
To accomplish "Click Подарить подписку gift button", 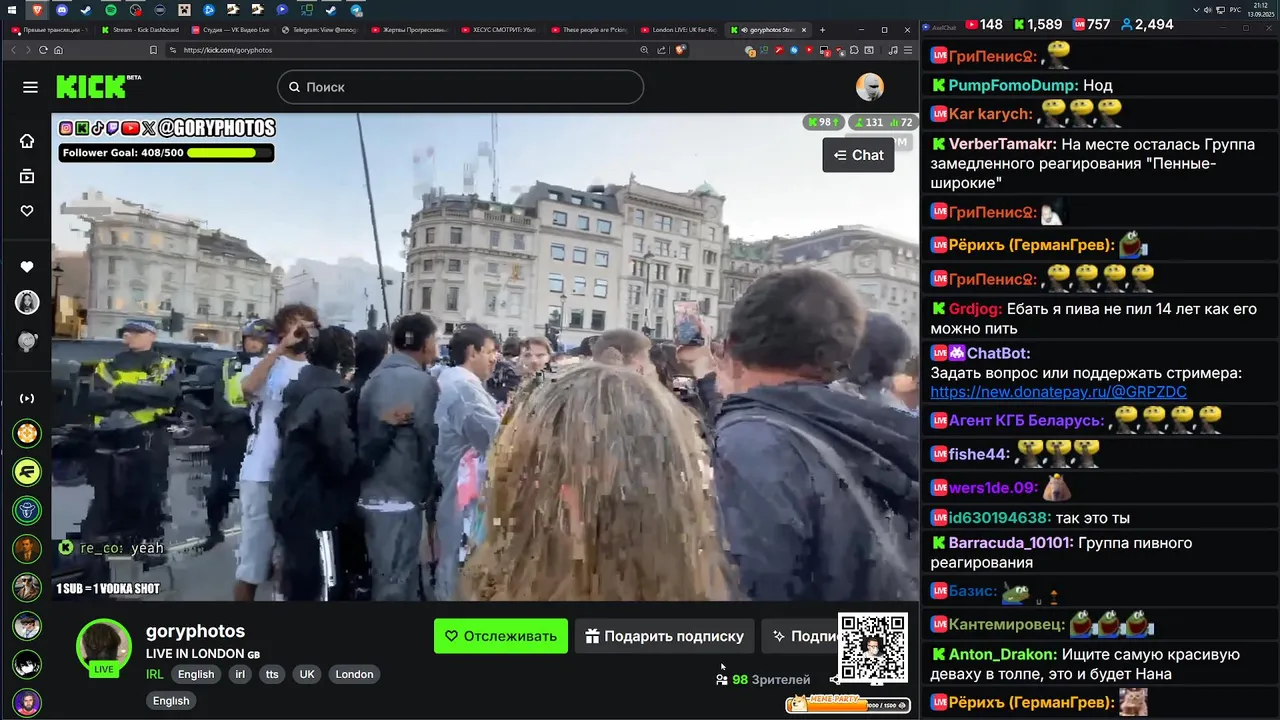I will pos(664,636).
